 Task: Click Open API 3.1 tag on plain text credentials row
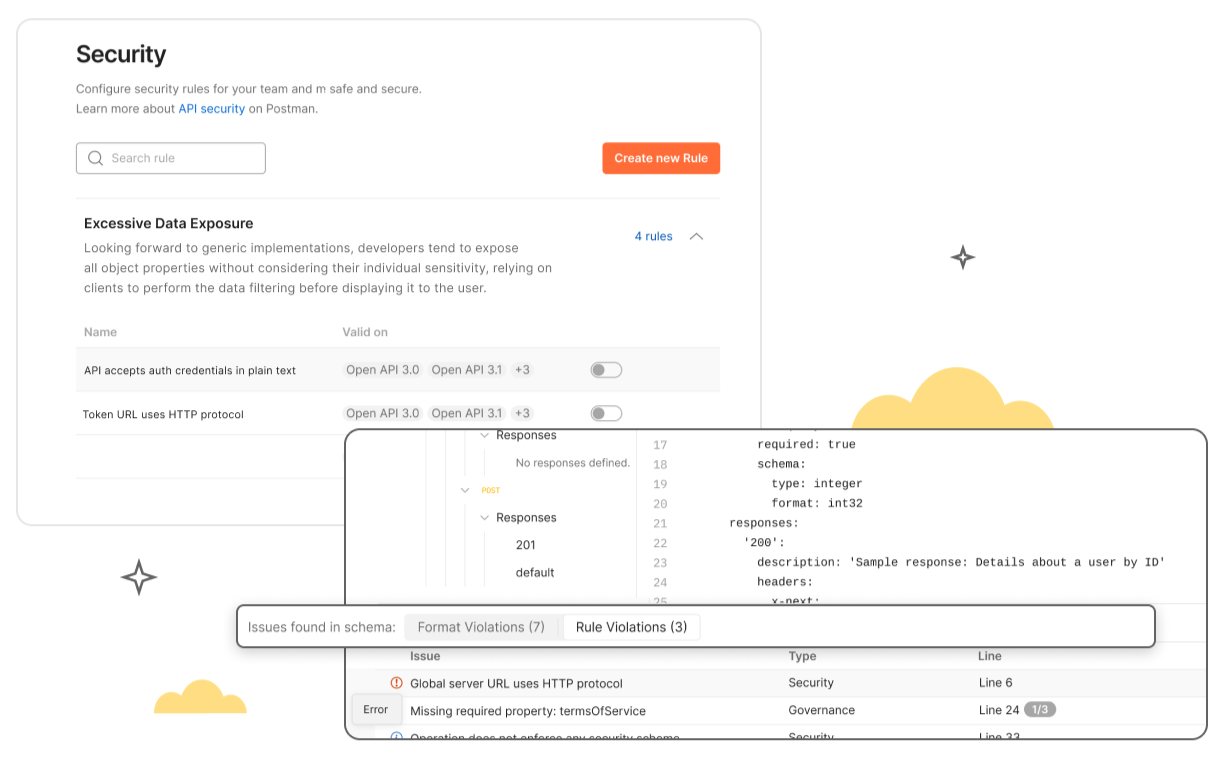point(466,370)
